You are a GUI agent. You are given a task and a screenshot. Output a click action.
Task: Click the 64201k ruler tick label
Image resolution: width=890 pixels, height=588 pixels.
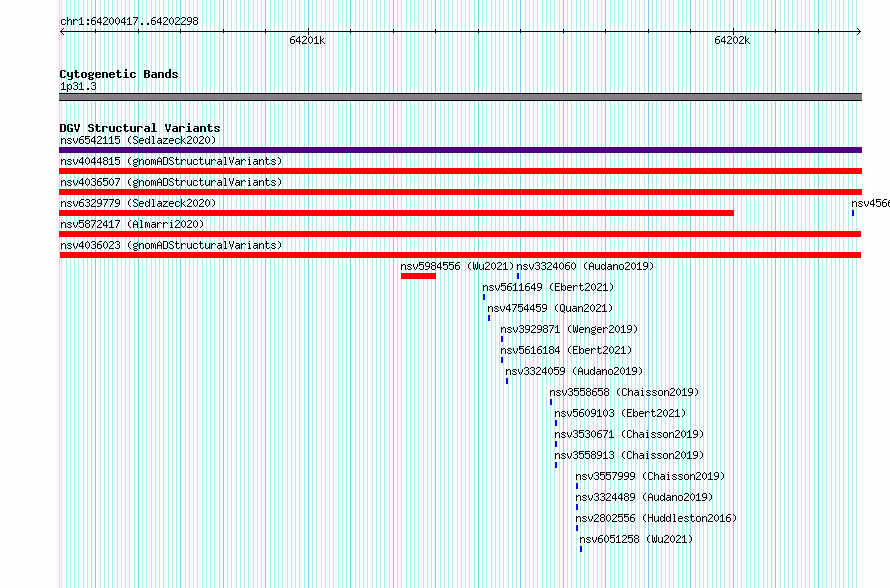coord(307,40)
